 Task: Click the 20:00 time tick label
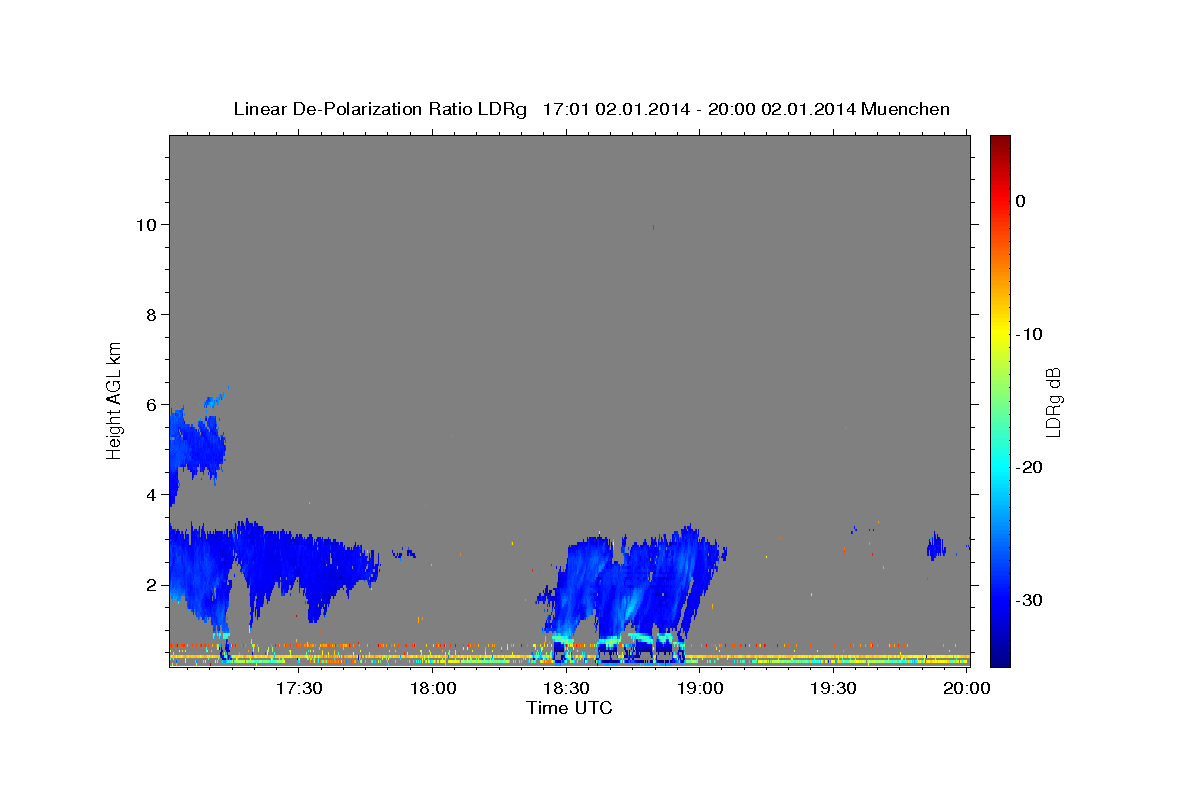(968, 689)
